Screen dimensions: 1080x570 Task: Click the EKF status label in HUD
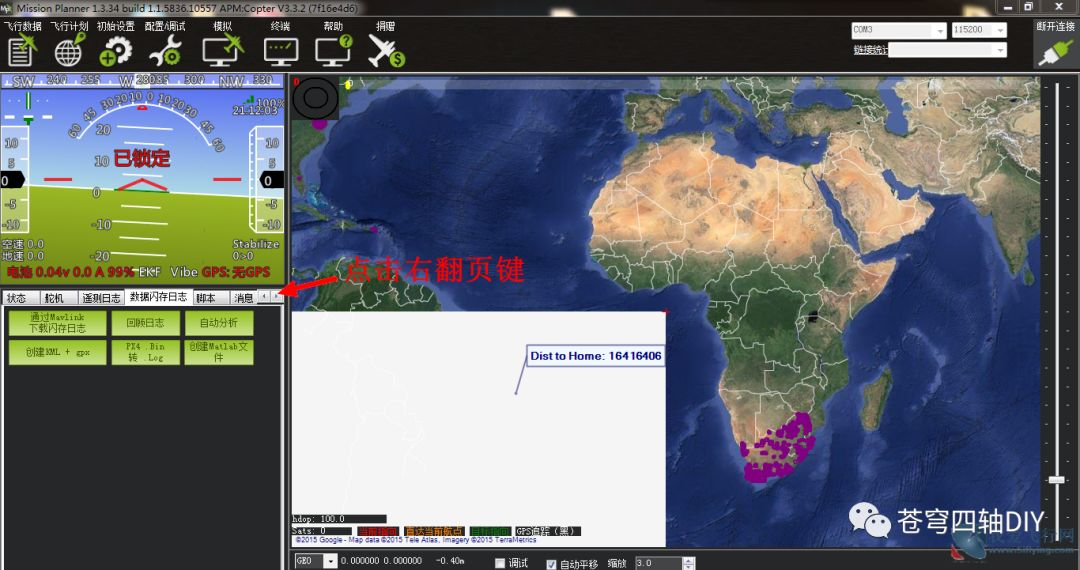tap(149, 272)
